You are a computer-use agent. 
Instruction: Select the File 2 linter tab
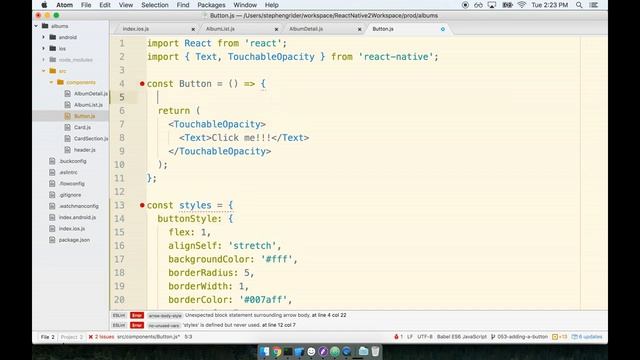click(47, 337)
